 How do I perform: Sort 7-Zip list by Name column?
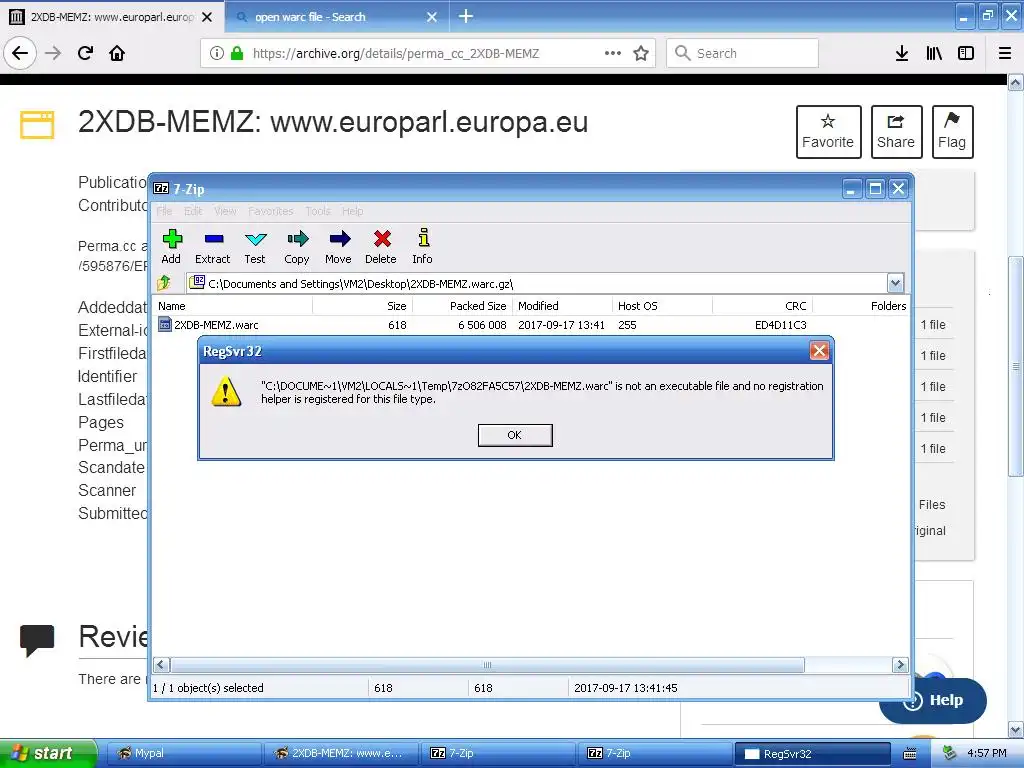click(232, 306)
